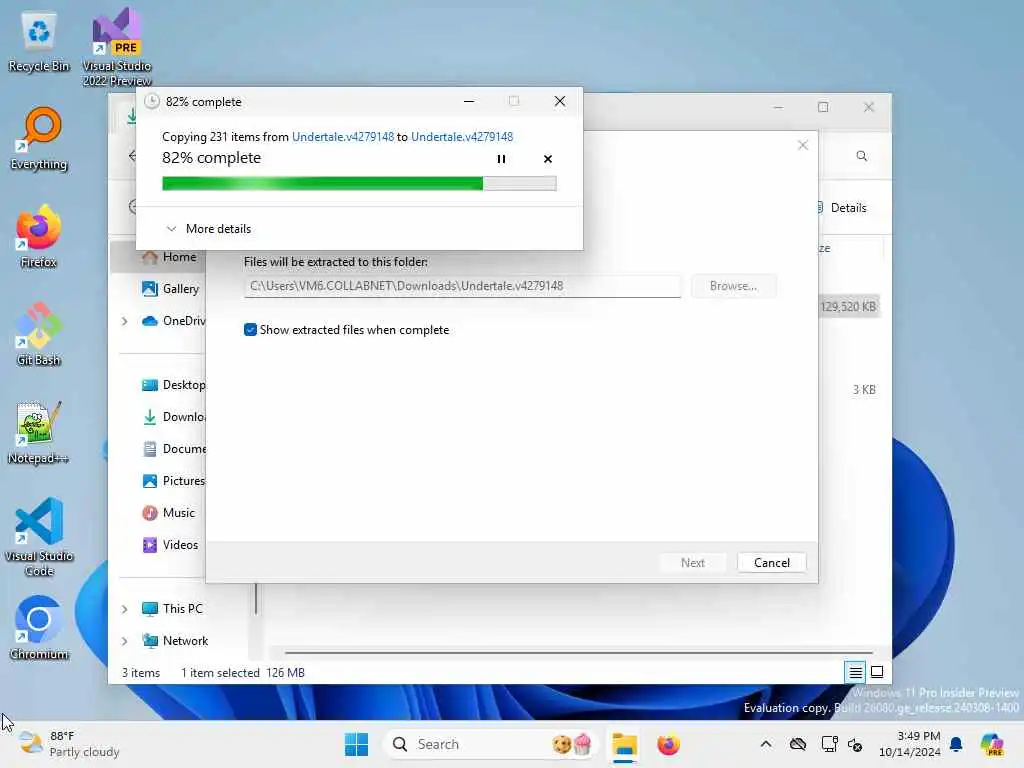Open Desktop in navigation pane
This screenshot has width=1024, height=768.
174,385
